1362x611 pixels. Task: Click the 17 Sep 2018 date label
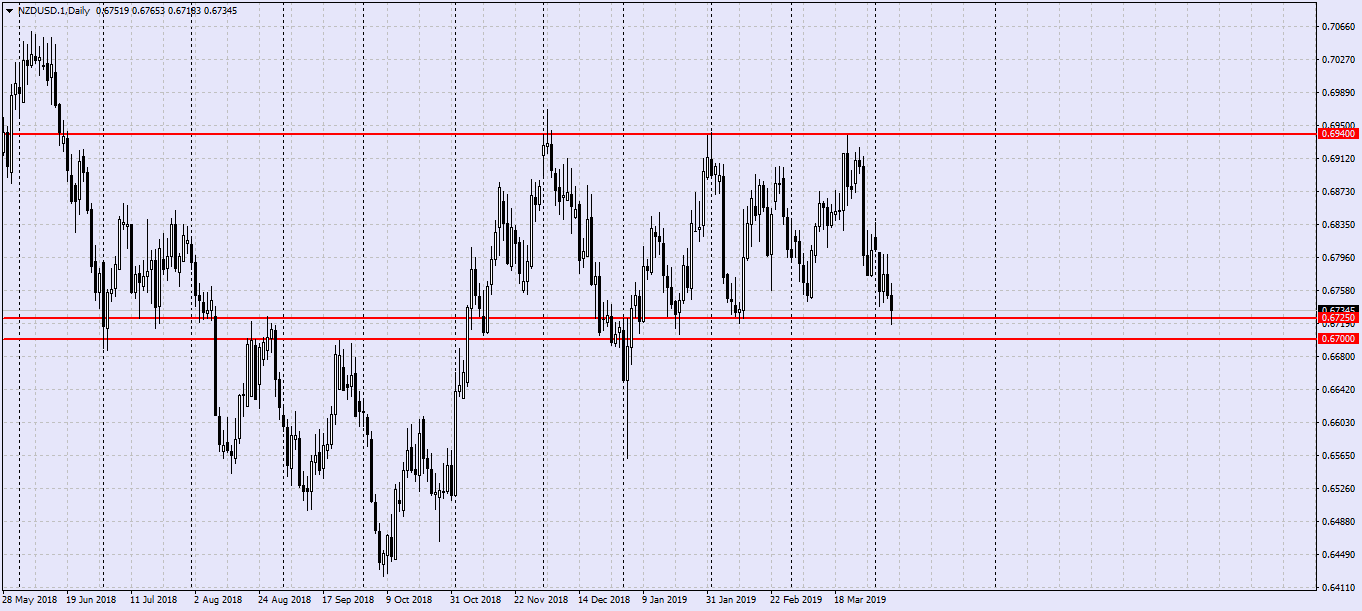pyautogui.click(x=349, y=600)
